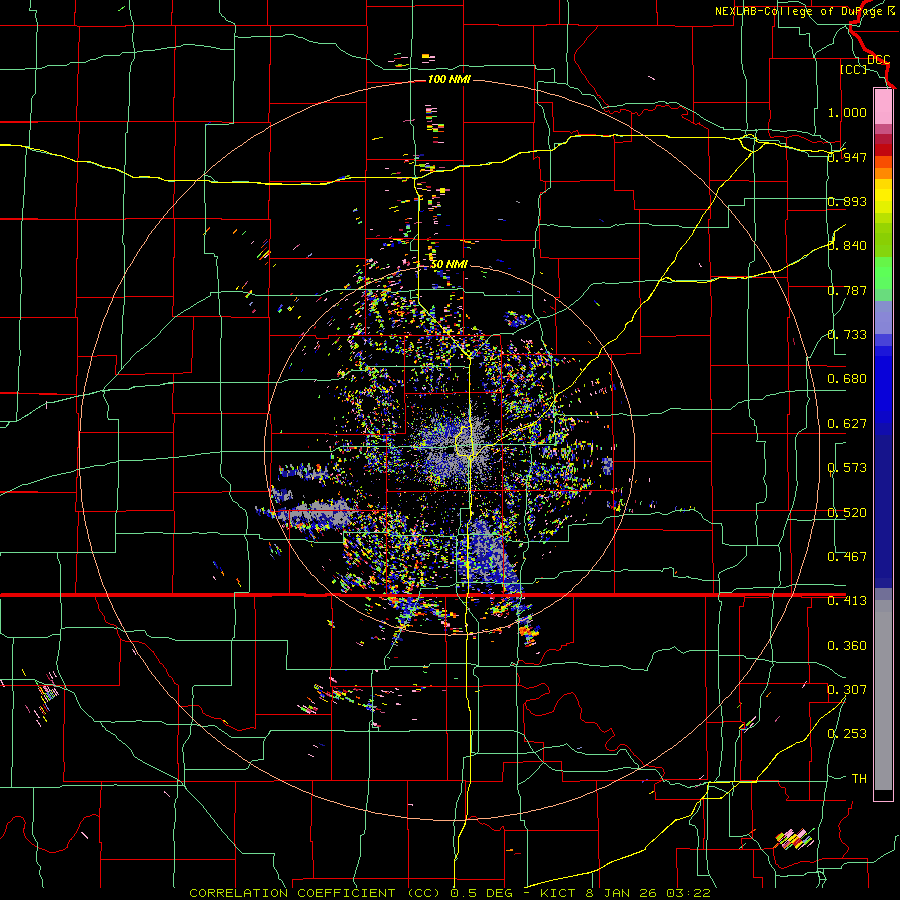900x900 pixels.
Task: Select the 0.467 legend value
Action: click(847, 557)
